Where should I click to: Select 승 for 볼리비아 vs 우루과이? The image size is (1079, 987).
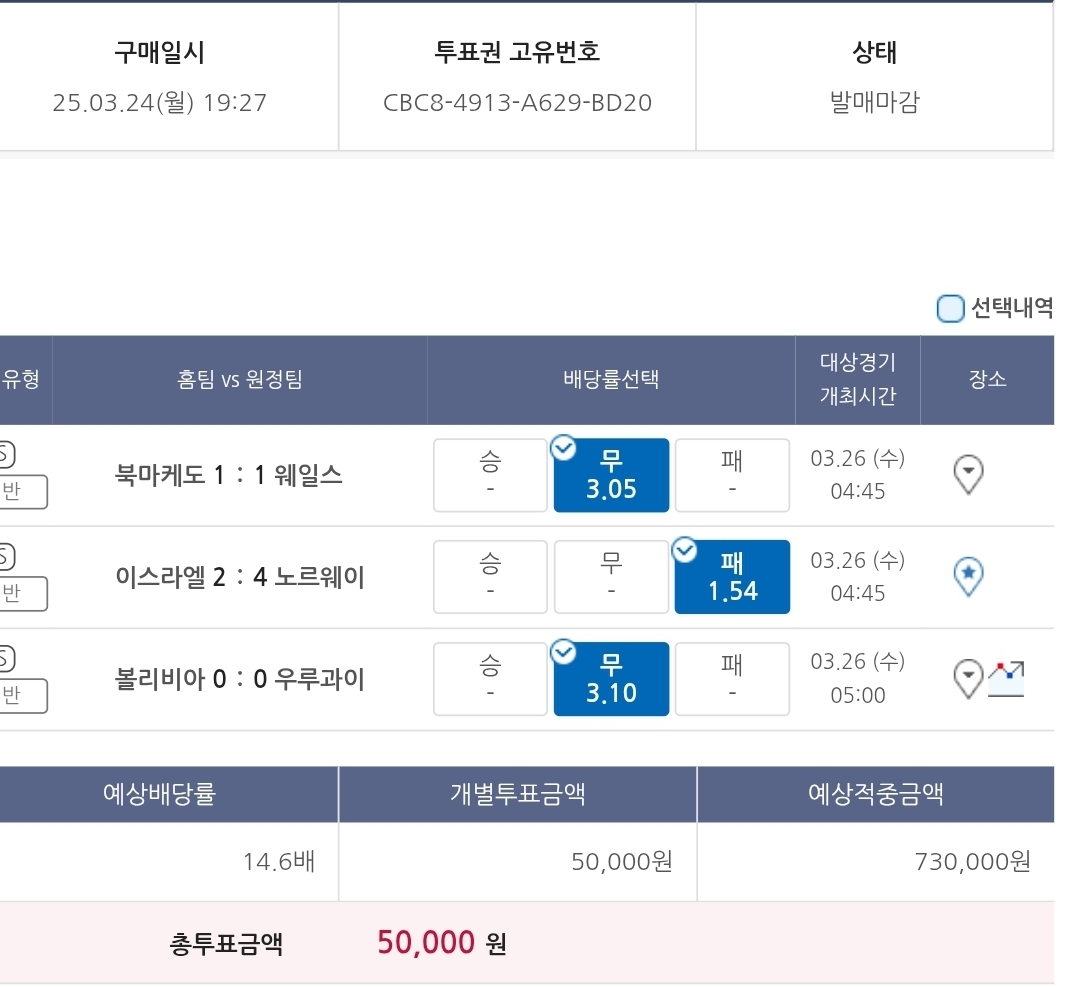coord(490,679)
